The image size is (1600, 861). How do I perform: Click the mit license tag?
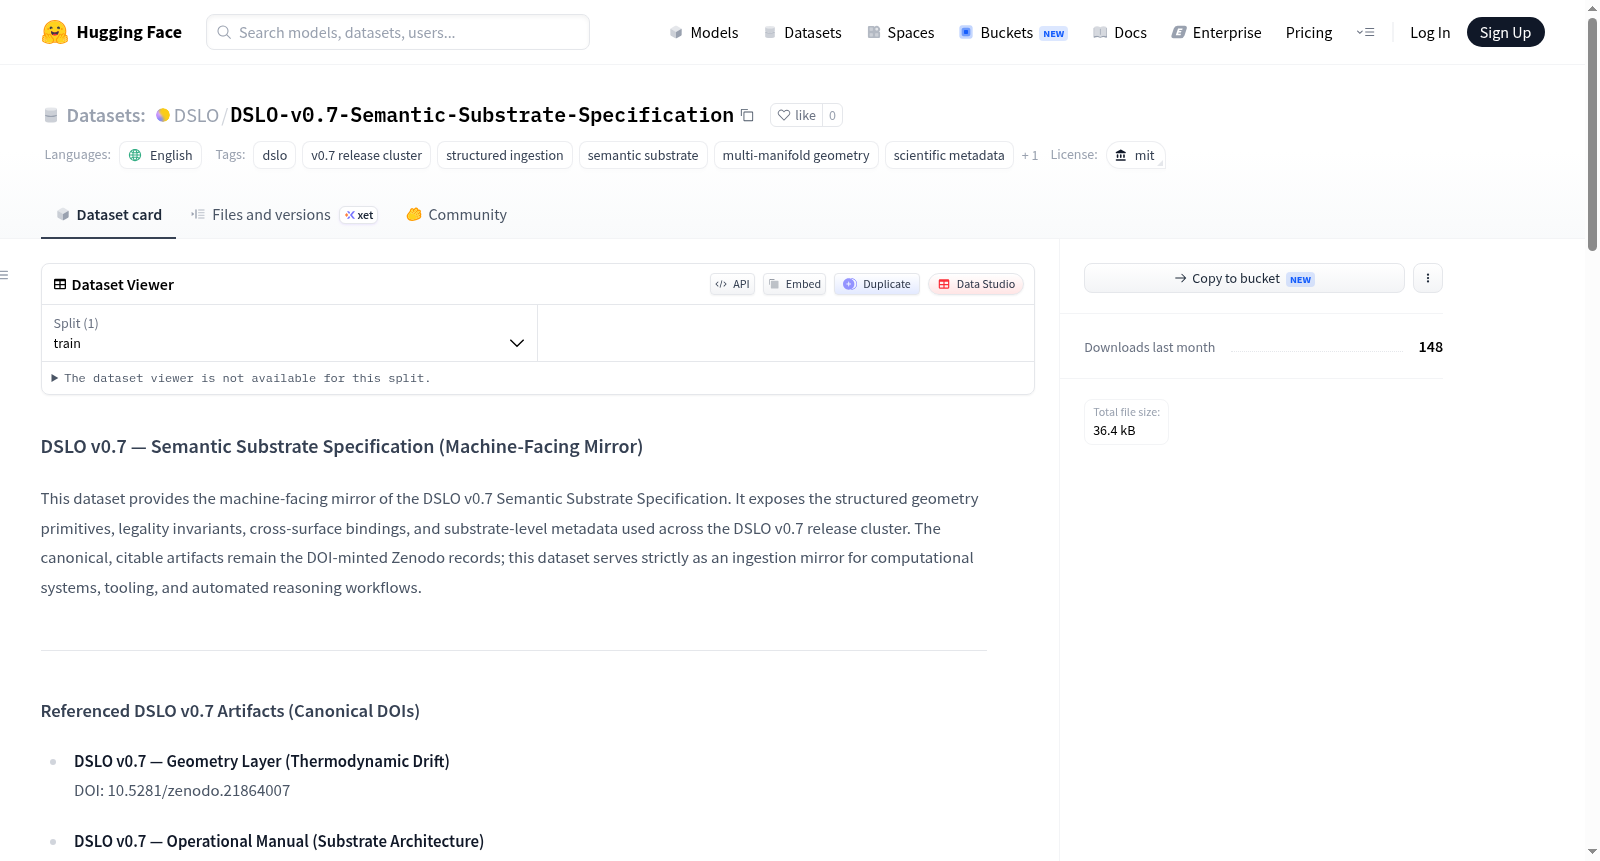point(1135,155)
